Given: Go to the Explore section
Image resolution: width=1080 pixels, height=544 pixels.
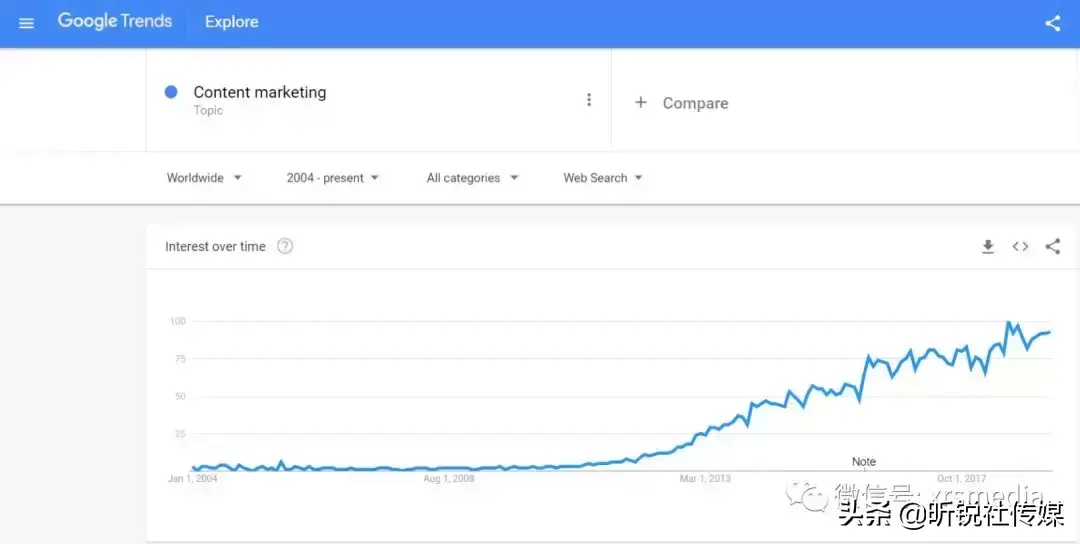Looking at the screenshot, I should click(x=231, y=22).
